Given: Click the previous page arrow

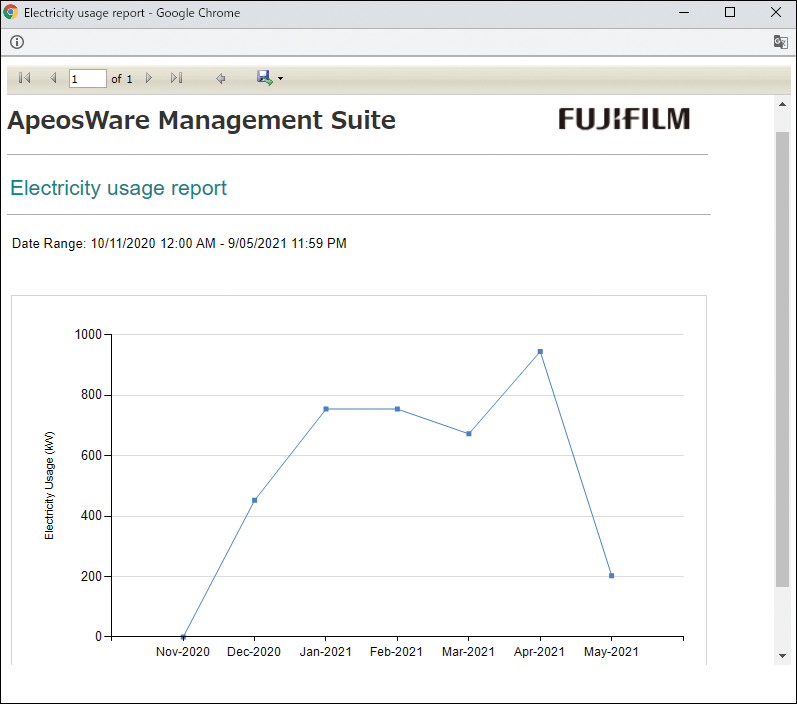Looking at the screenshot, I should [x=53, y=78].
